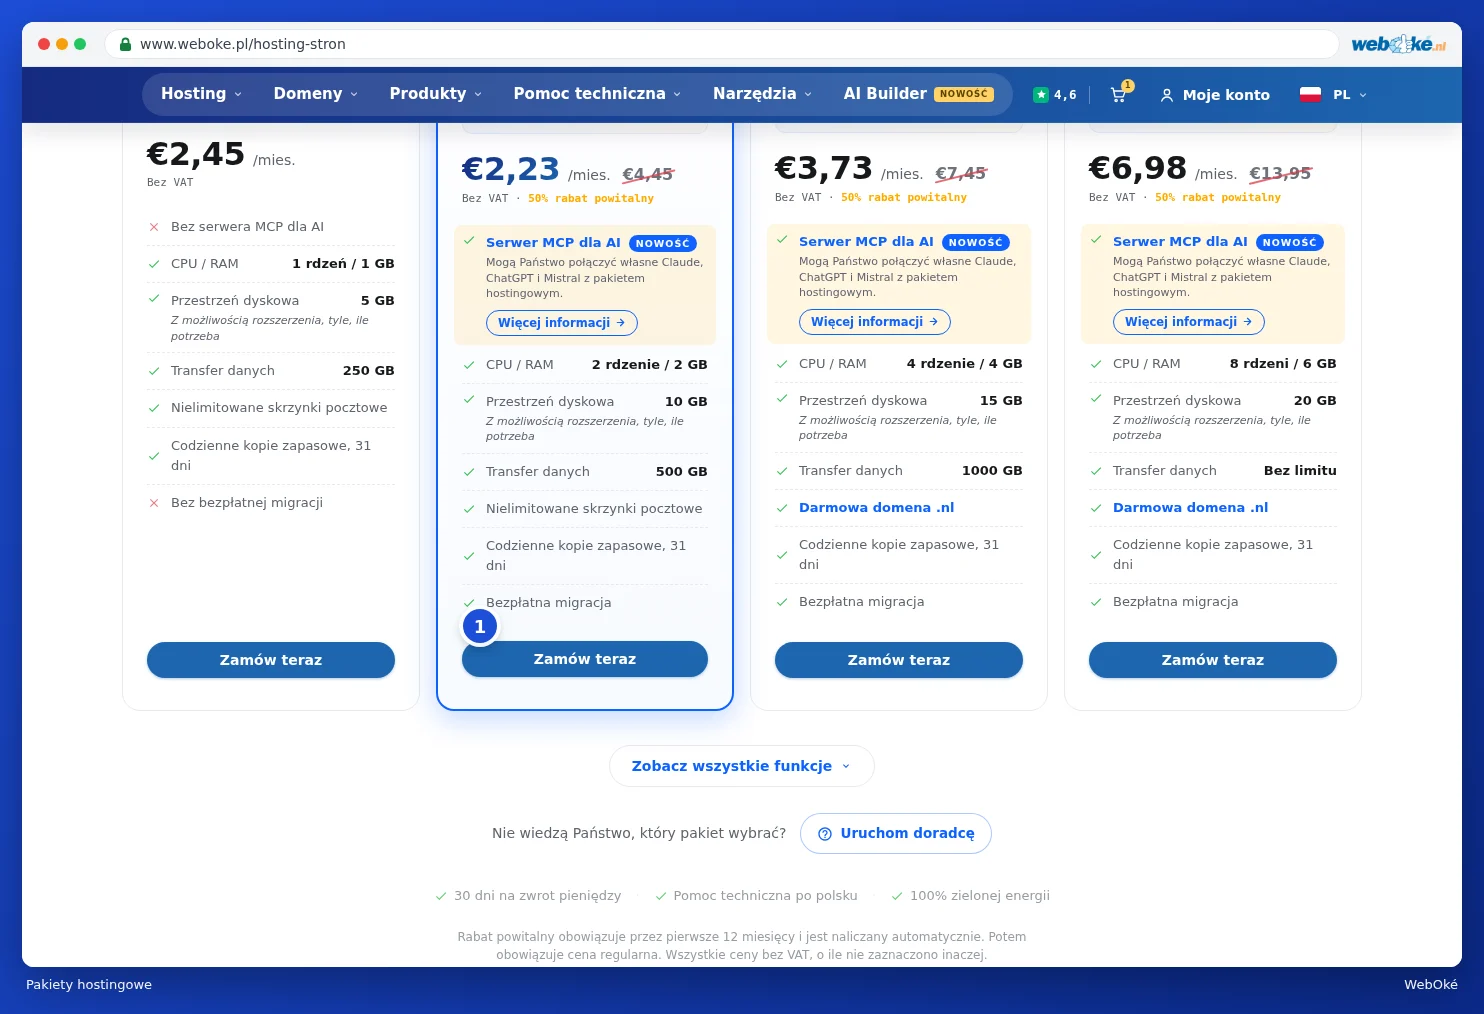This screenshot has height=1014, width=1484.
Task: Expand the Narzędzia menu
Action: click(x=762, y=94)
